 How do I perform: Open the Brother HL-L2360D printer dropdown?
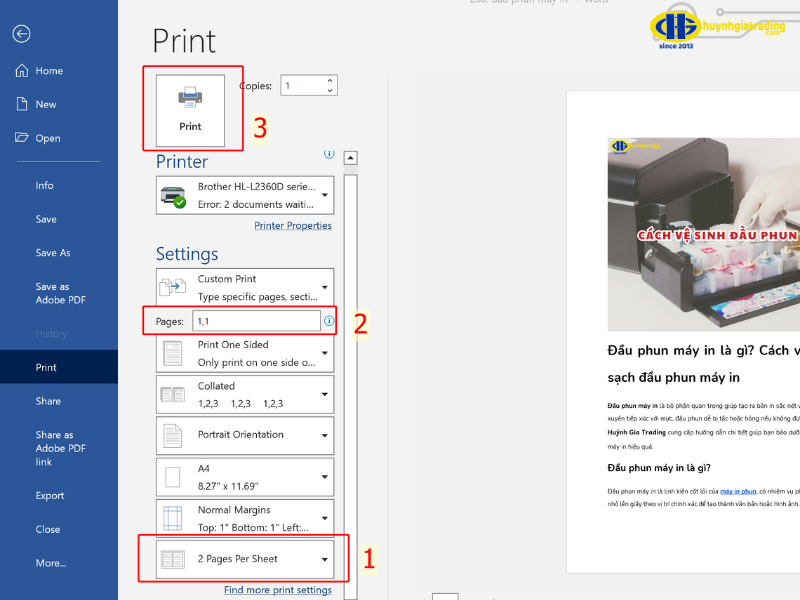pyautogui.click(x=324, y=194)
